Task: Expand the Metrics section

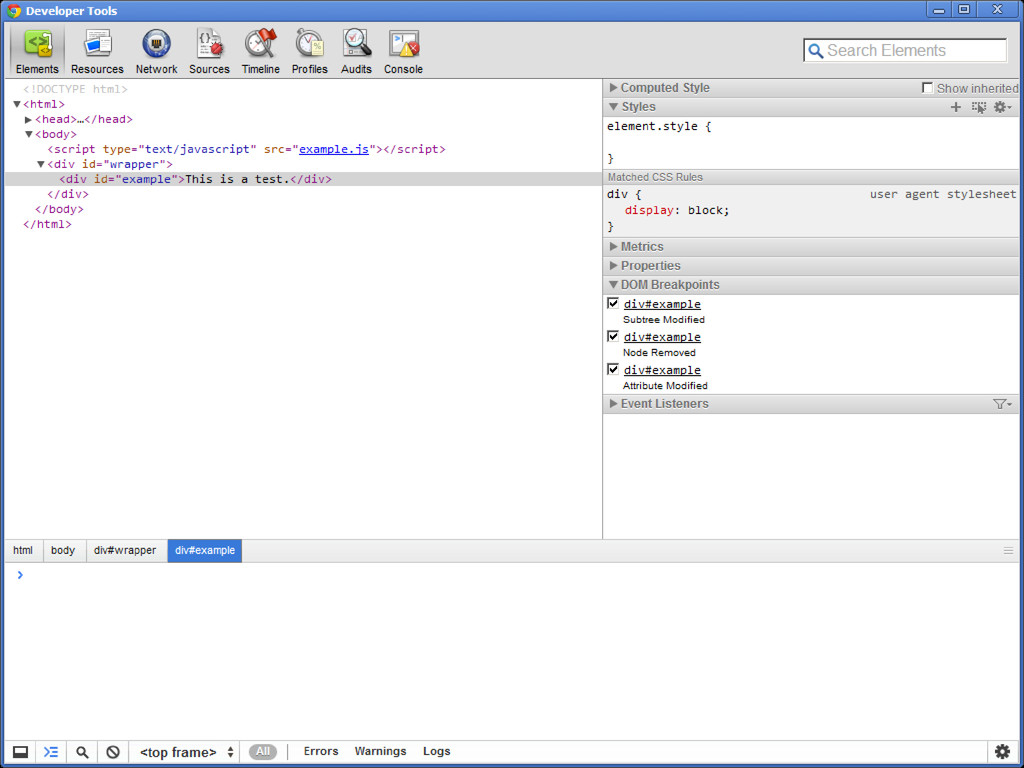Action: pos(613,246)
